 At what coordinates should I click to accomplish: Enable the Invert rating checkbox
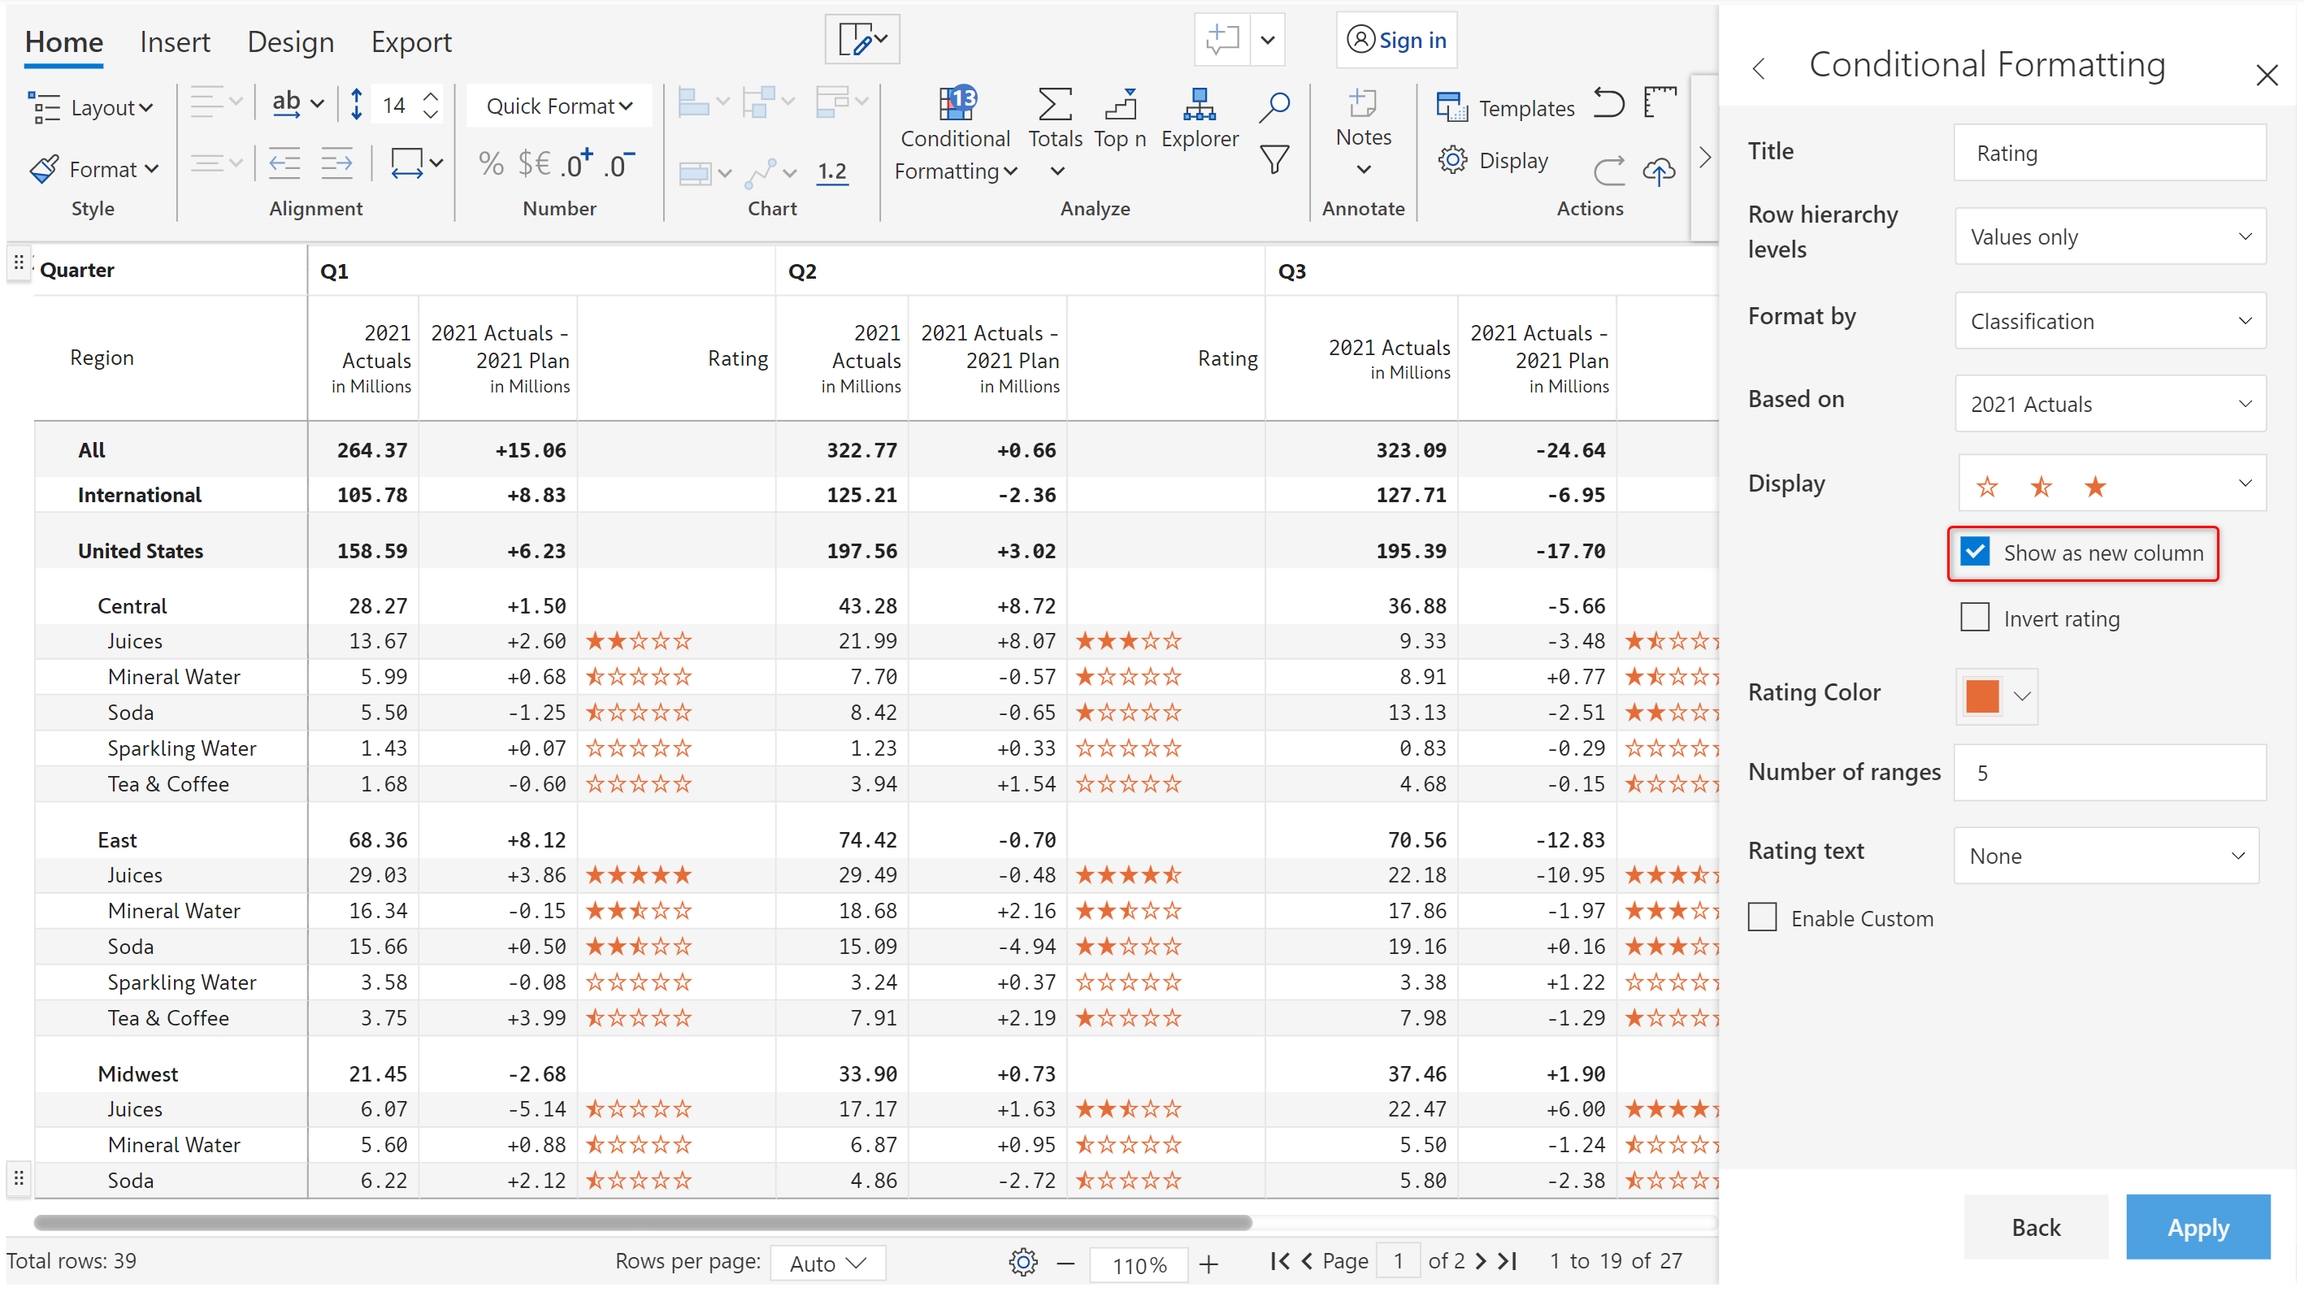click(x=1975, y=618)
